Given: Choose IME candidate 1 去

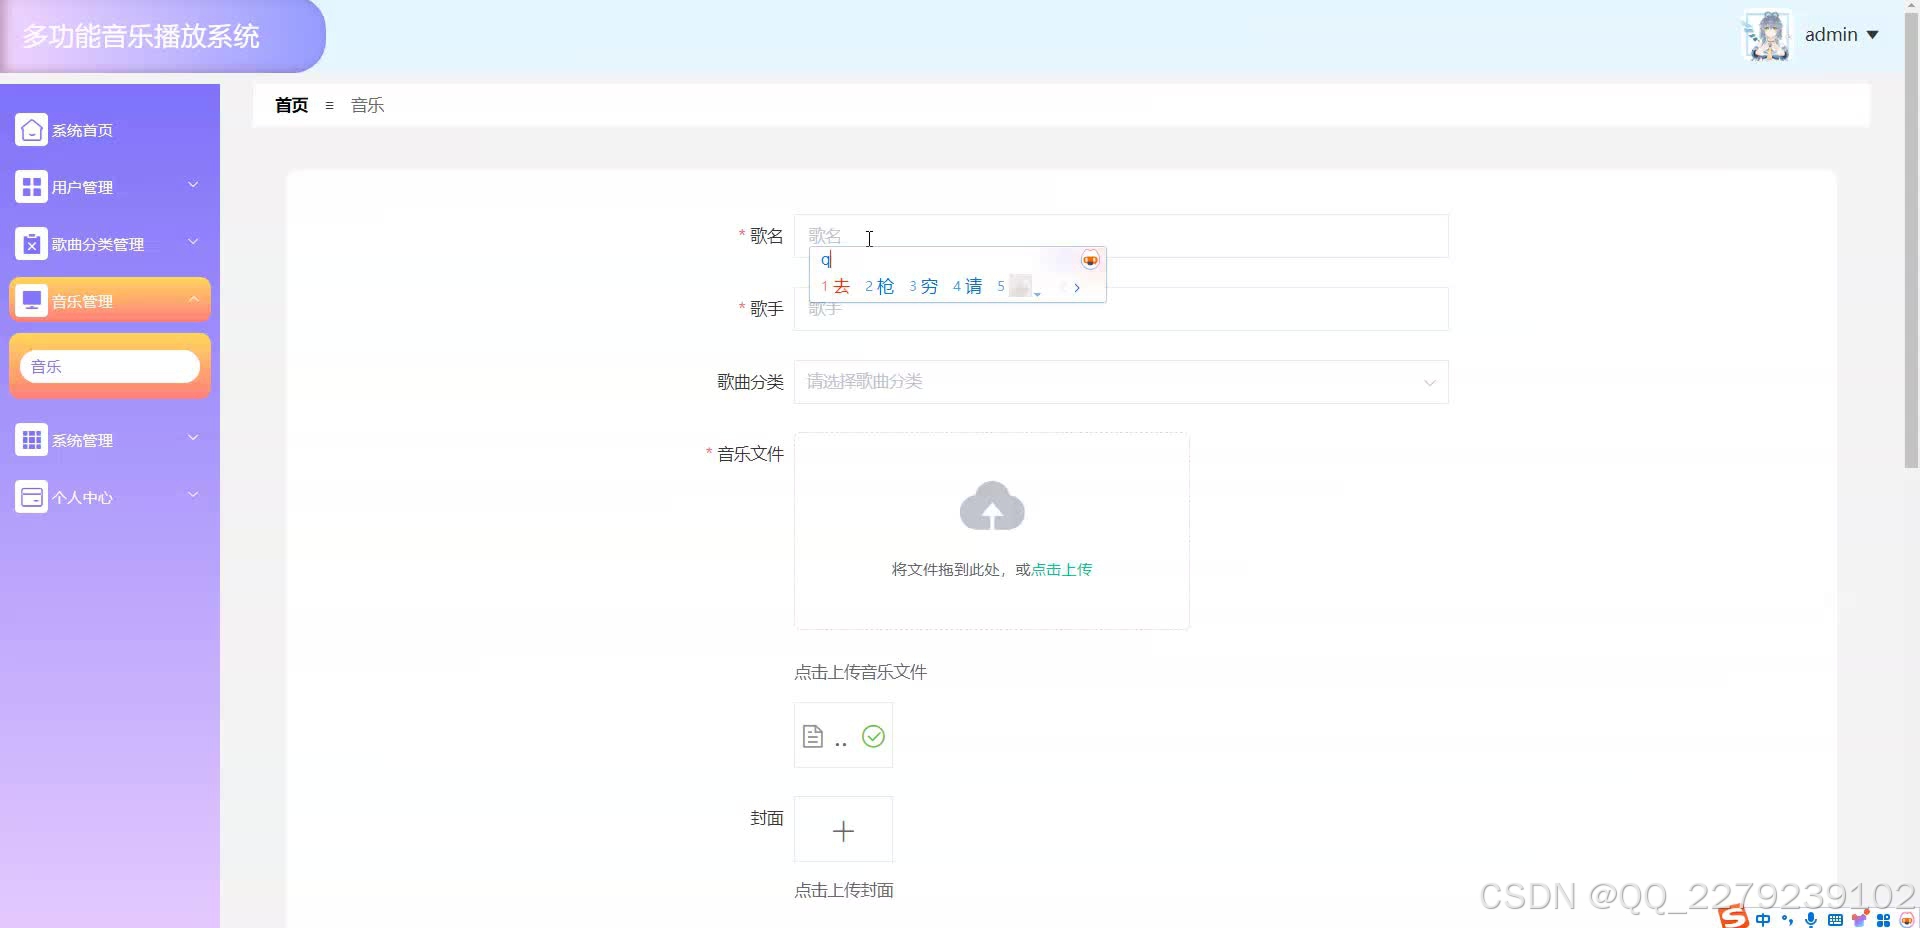Looking at the screenshot, I should [x=836, y=287].
